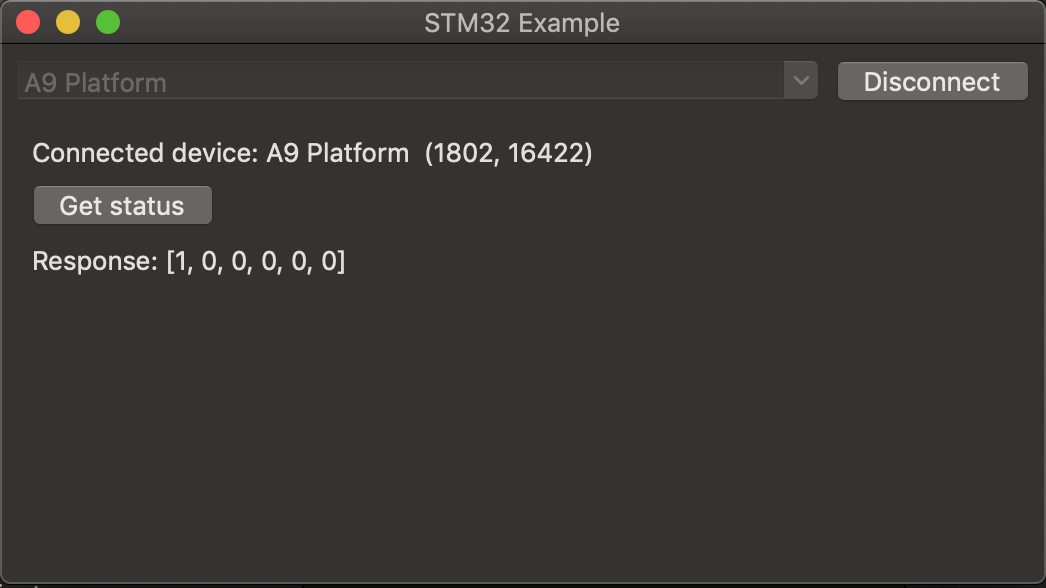Viewport: 1046px width, 588px height.
Task: Click the dropdown chevron next to A9 Platform
Action: [801, 80]
